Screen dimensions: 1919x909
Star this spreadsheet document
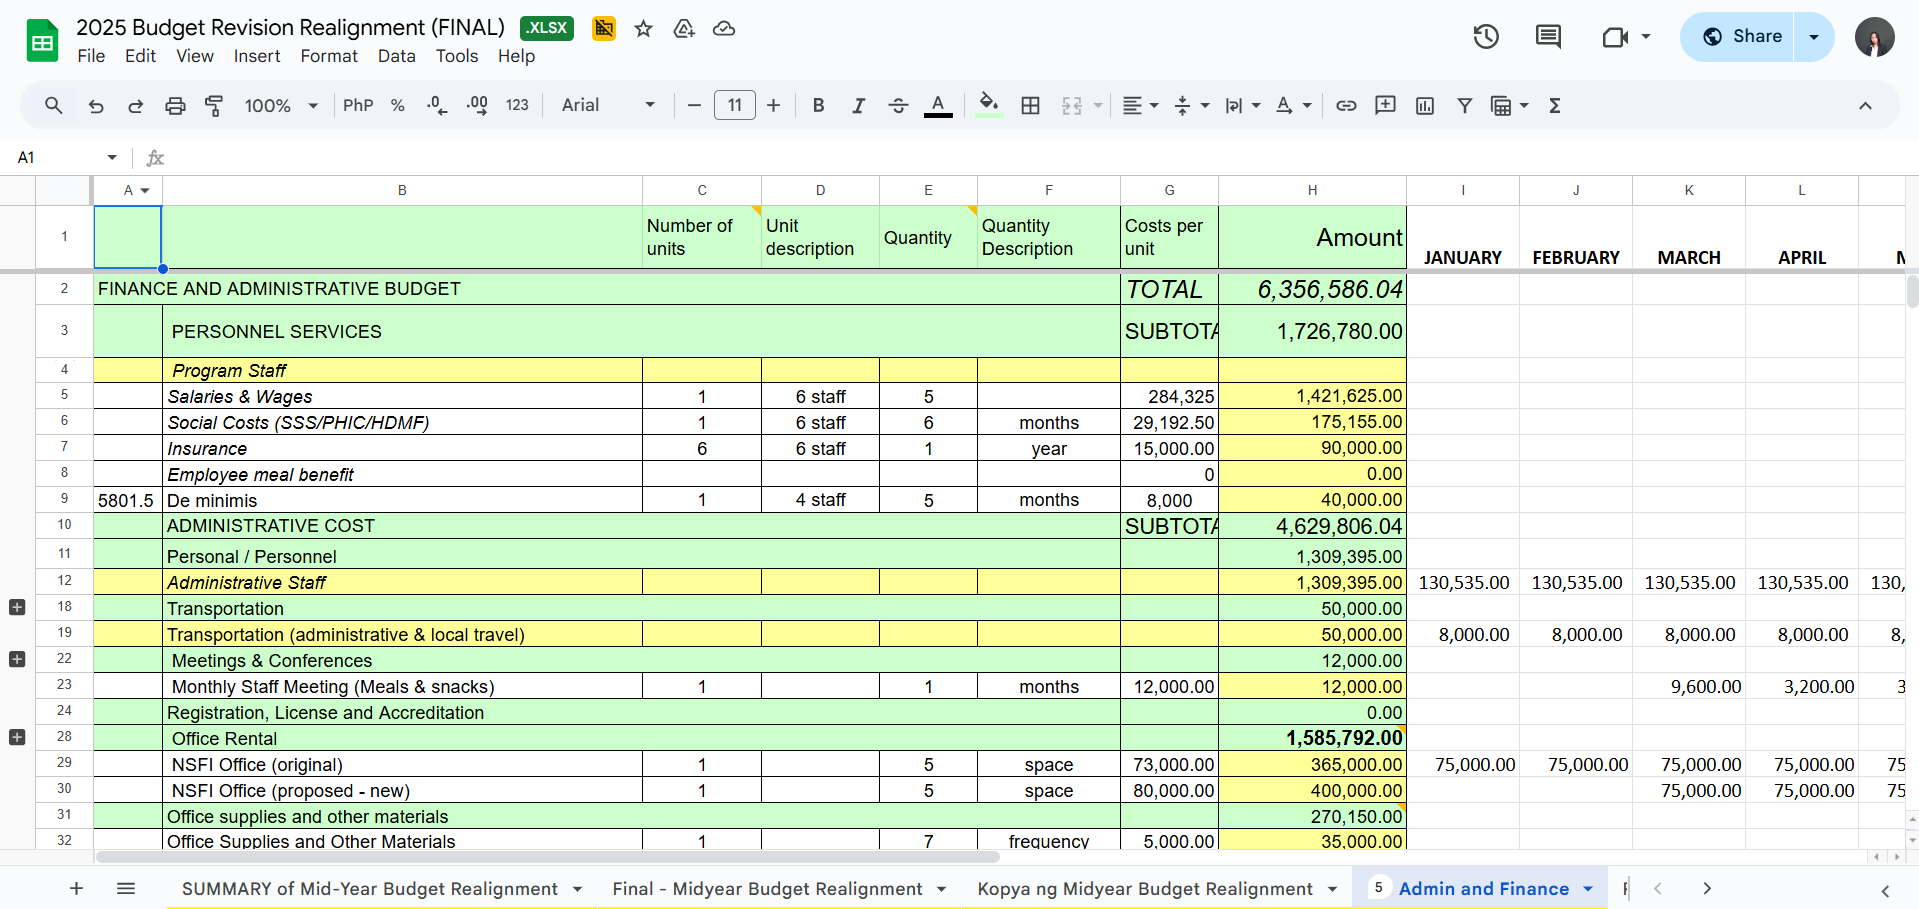(x=644, y=29)
